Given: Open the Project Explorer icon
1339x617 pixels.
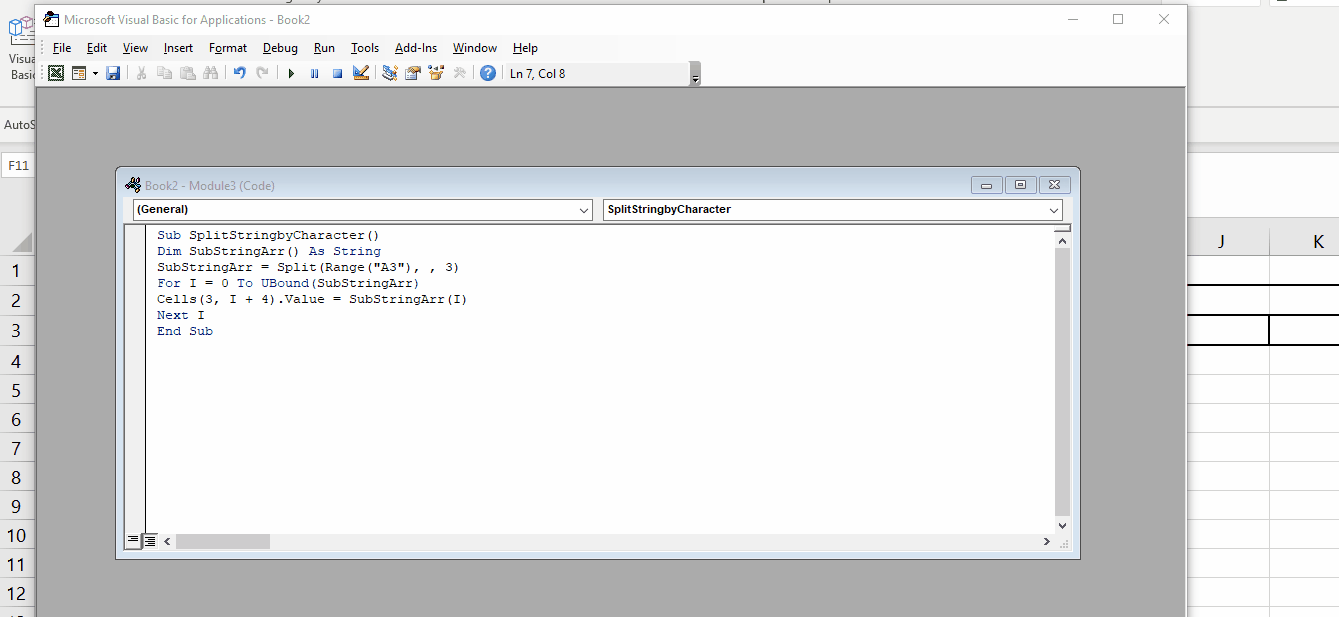Looking at the screenshot, I should tap(388, 72).
